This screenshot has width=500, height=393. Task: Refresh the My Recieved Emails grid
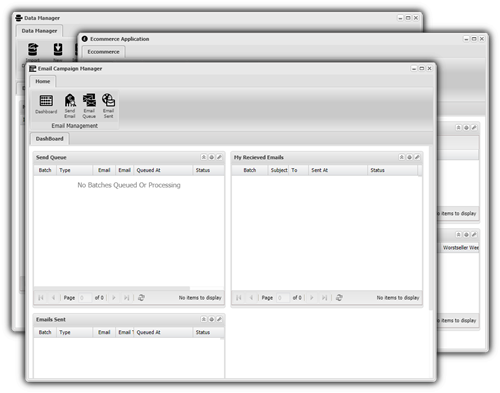pyautogui.click(x=339, y=298)
